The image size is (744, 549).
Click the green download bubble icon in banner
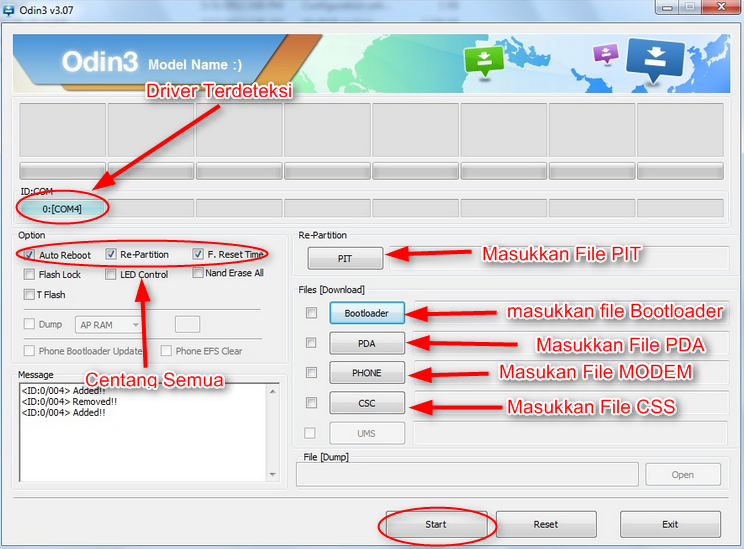click(x=484, y=61)
